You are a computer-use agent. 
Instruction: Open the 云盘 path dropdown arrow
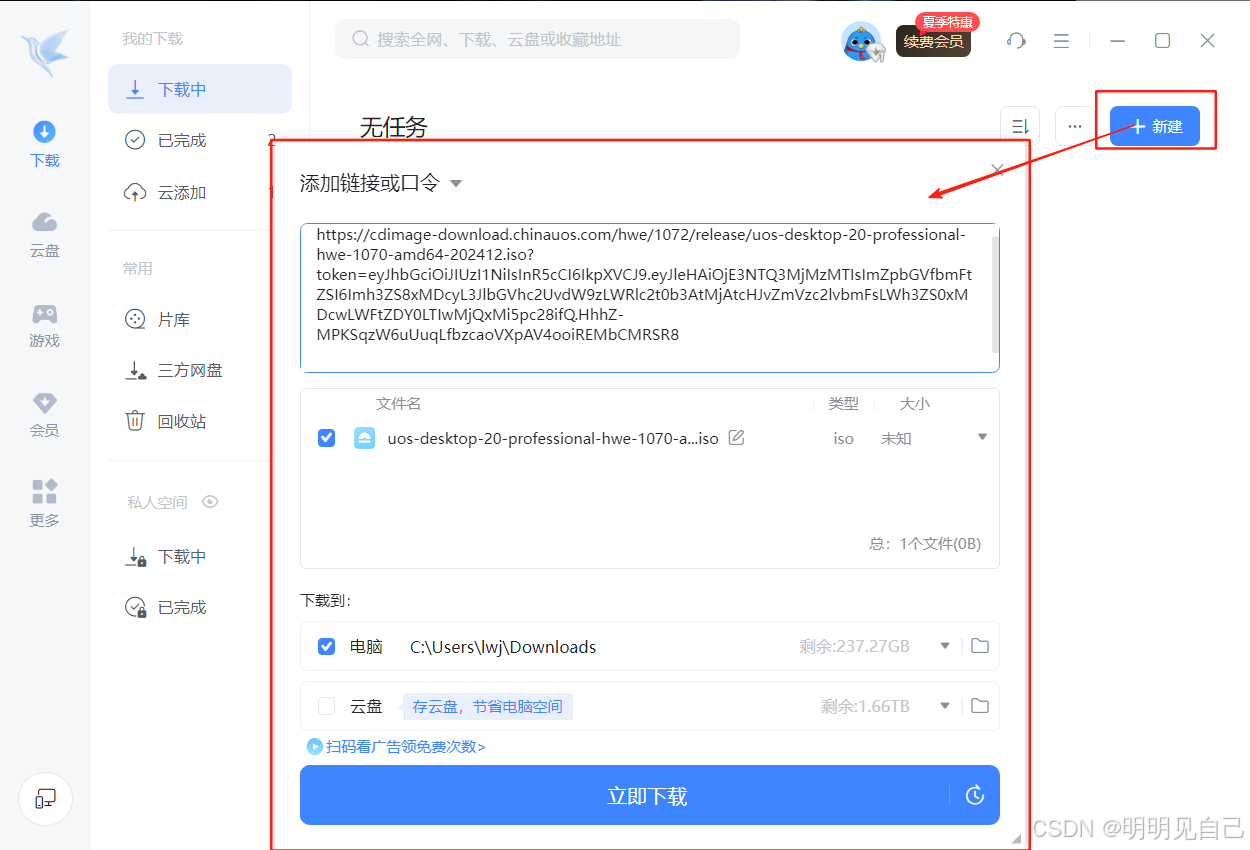[x=945, y=706]
